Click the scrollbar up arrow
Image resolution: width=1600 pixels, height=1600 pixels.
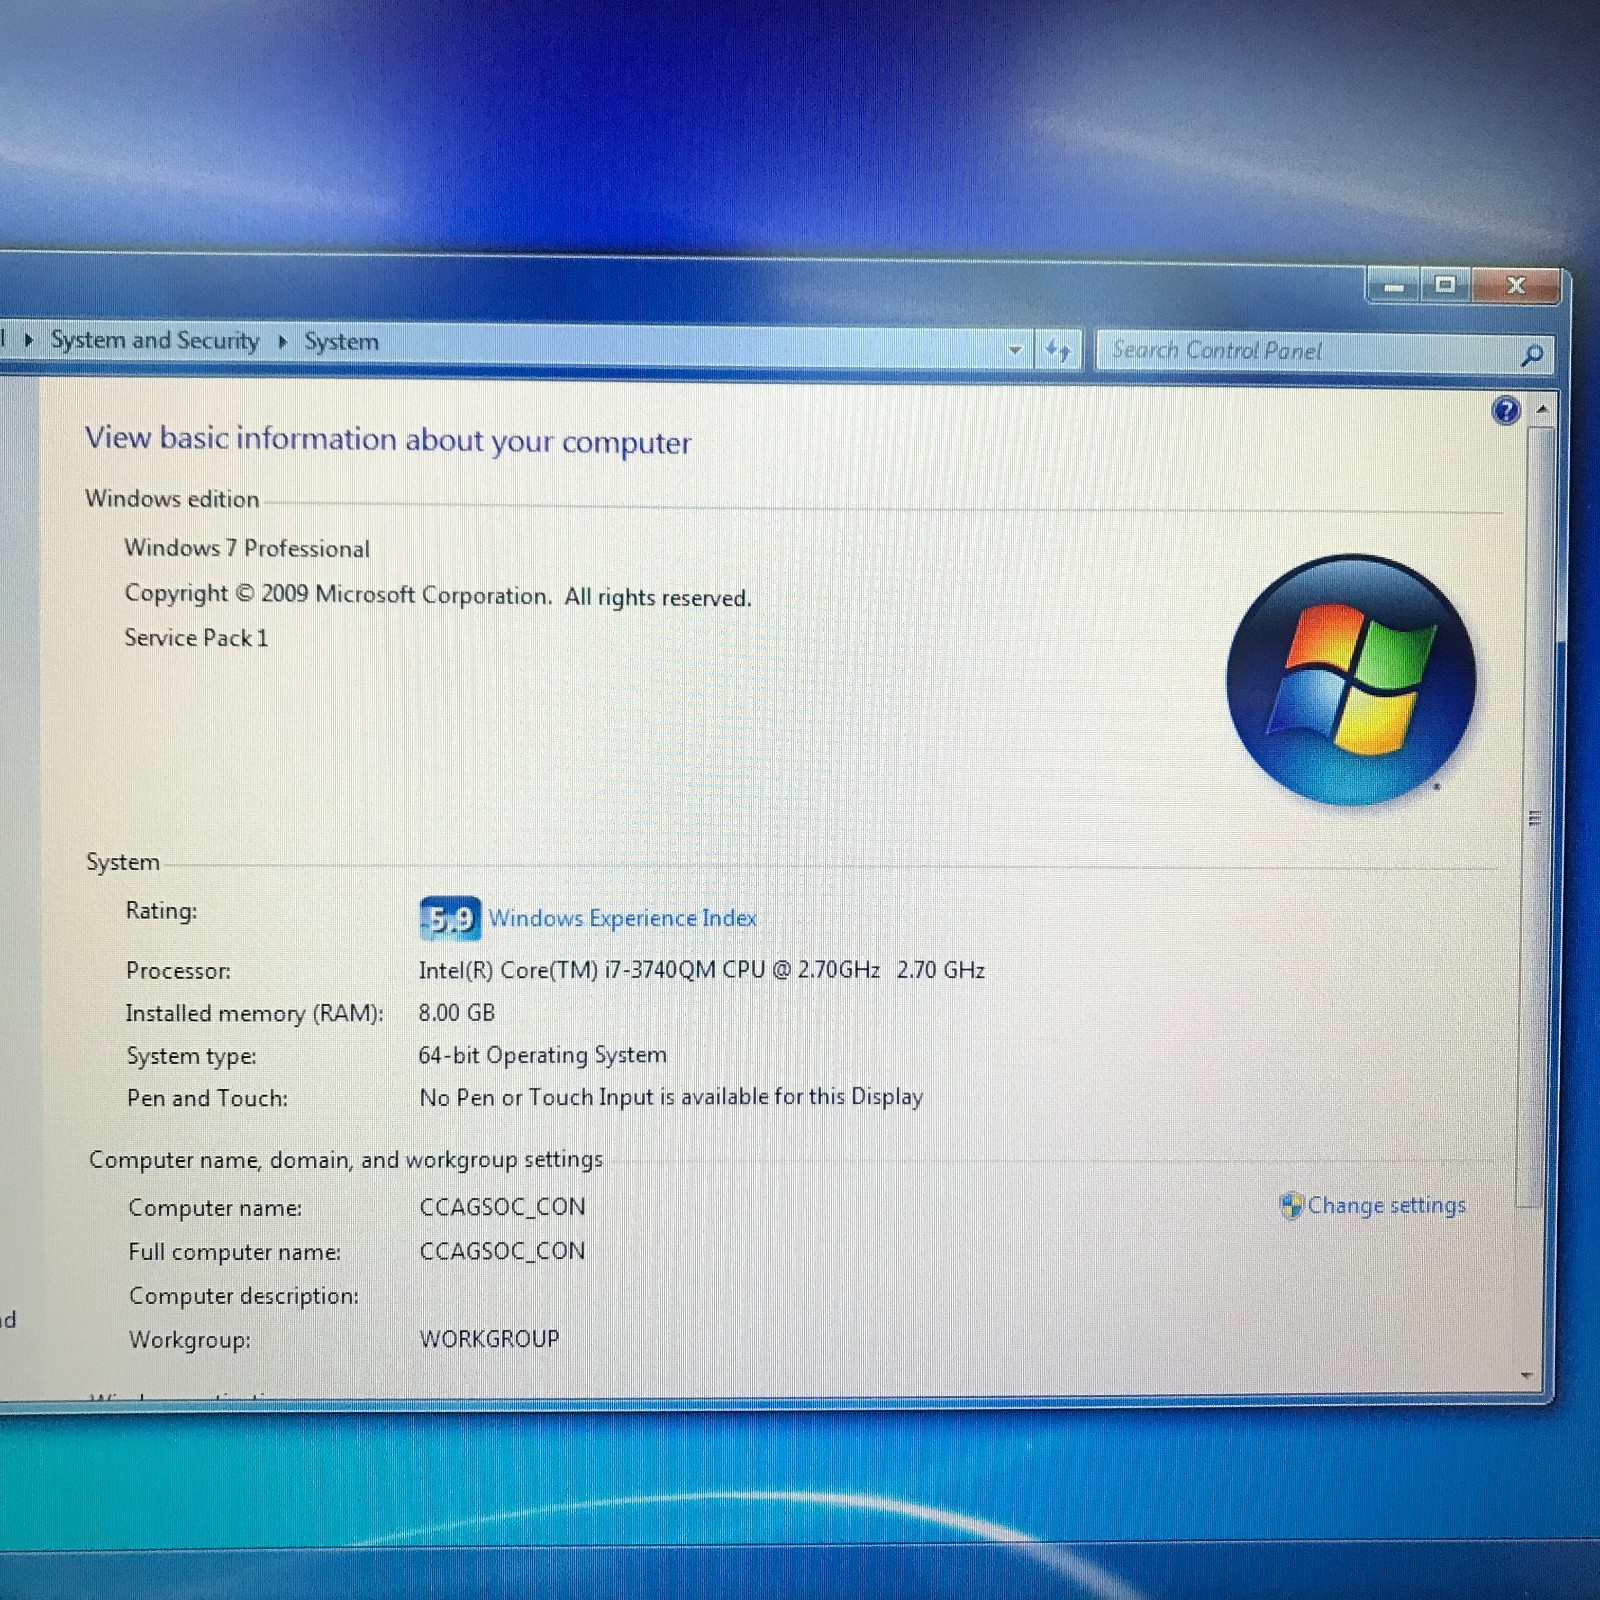(x=1542, y=409)
